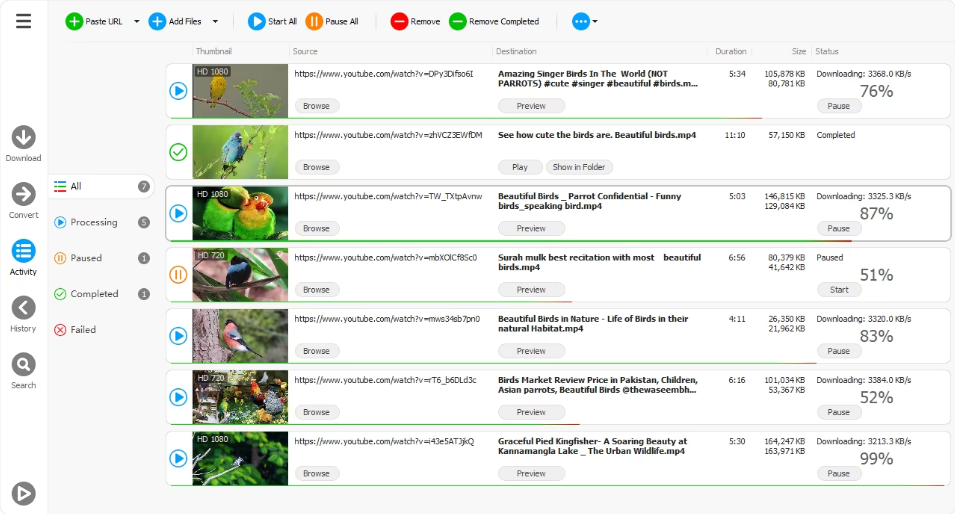Select the Paused filter tab
This screenshot has width=955, height=514.
point(102,258)
